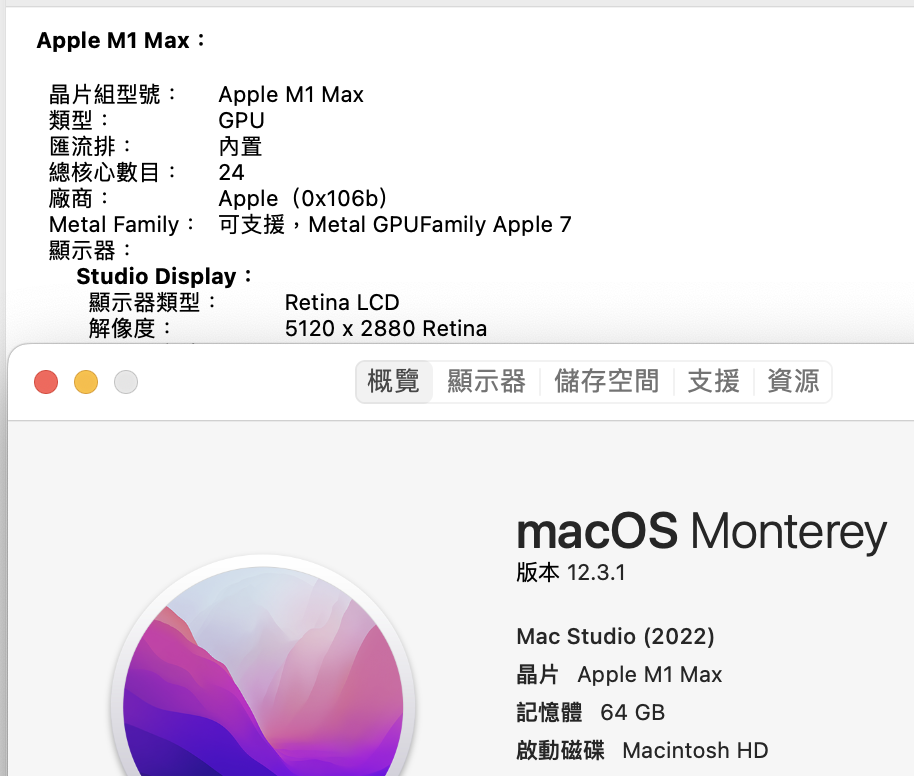Click the 記憶體 64 GB line

click(590, 712)
